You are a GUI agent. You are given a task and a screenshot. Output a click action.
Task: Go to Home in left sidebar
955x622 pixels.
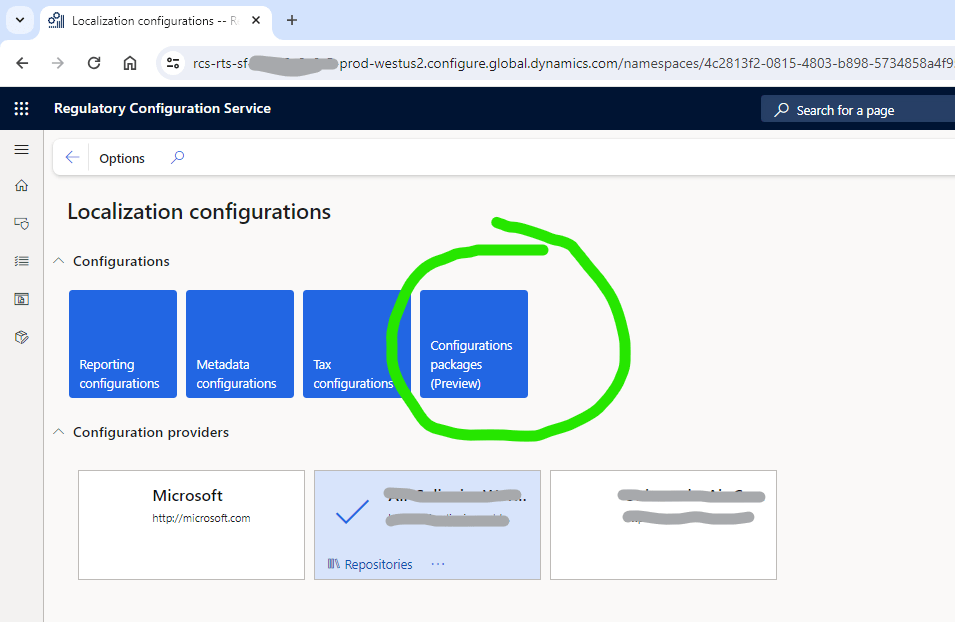pos(21,186)
